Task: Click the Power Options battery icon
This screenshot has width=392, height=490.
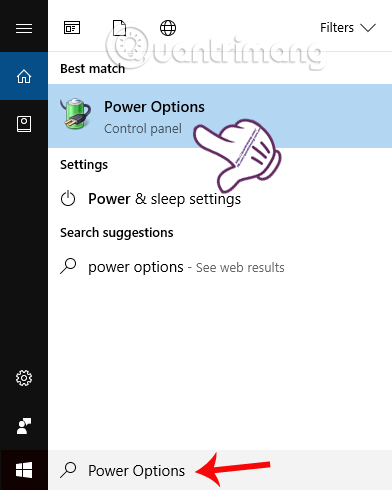Action: coord(76,114)
